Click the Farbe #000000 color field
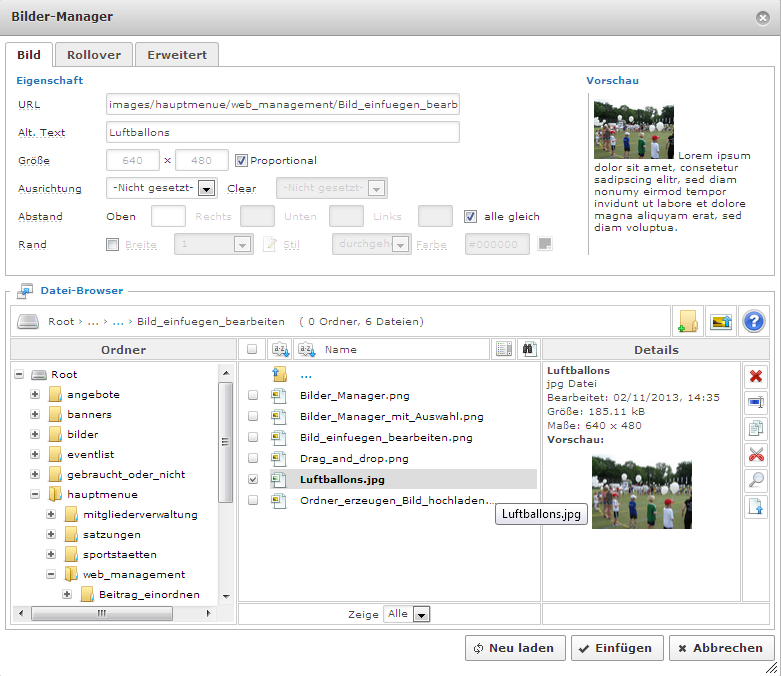 tap(497, 244)
